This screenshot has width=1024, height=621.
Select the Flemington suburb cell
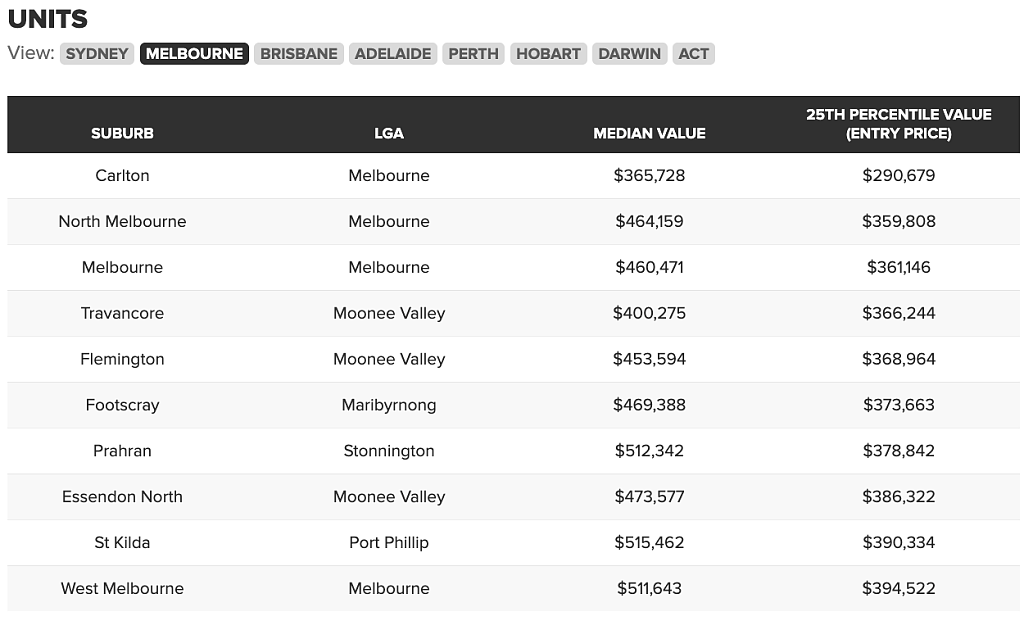click(122, 359)
